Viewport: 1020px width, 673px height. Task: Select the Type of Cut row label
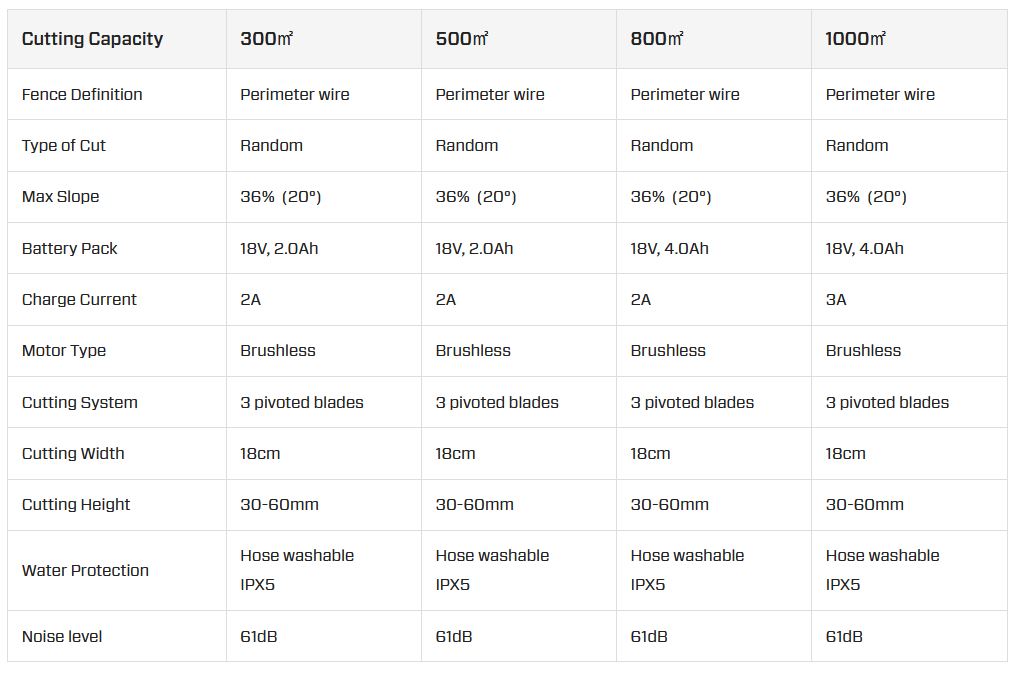click(64, 145)
